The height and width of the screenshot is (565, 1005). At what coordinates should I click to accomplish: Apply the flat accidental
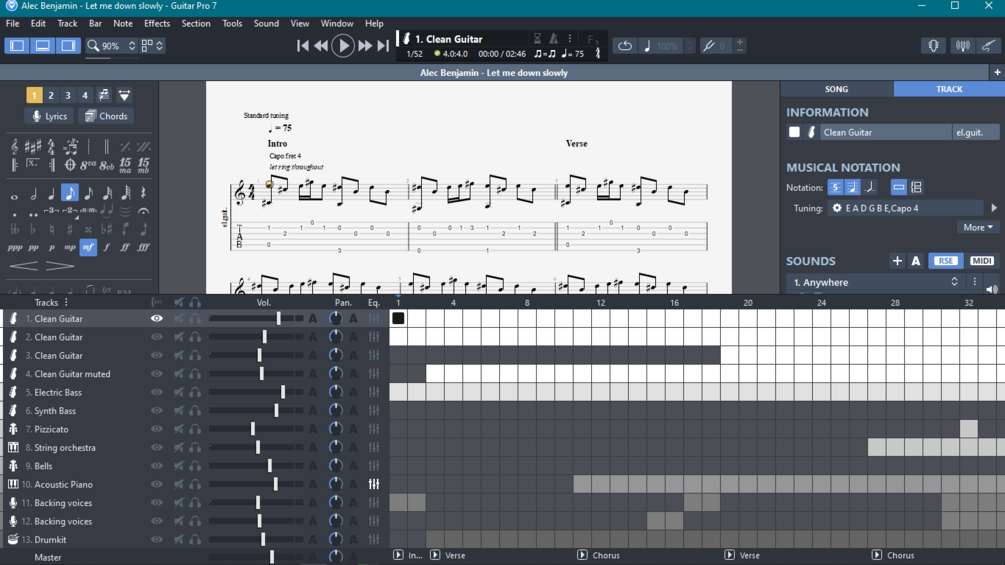tap(33, 229)
